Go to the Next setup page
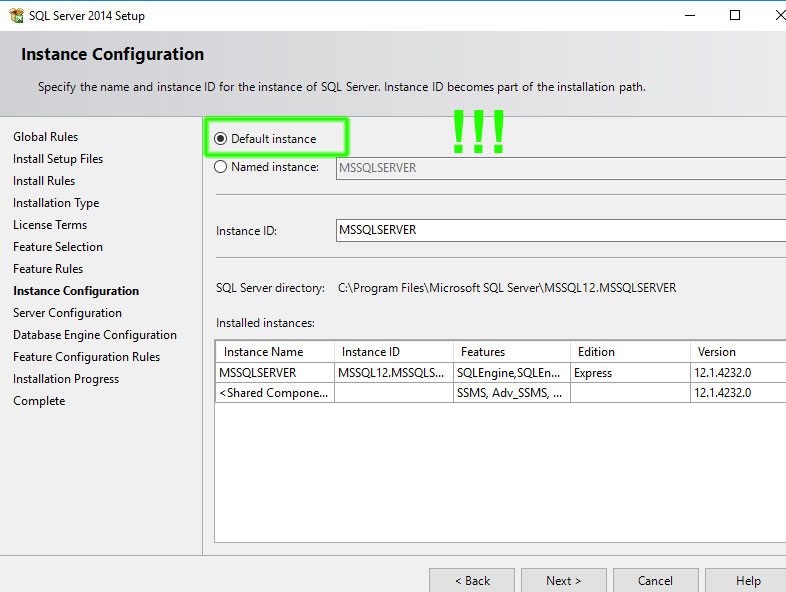786x592 pixels. (x=563, y=580)
